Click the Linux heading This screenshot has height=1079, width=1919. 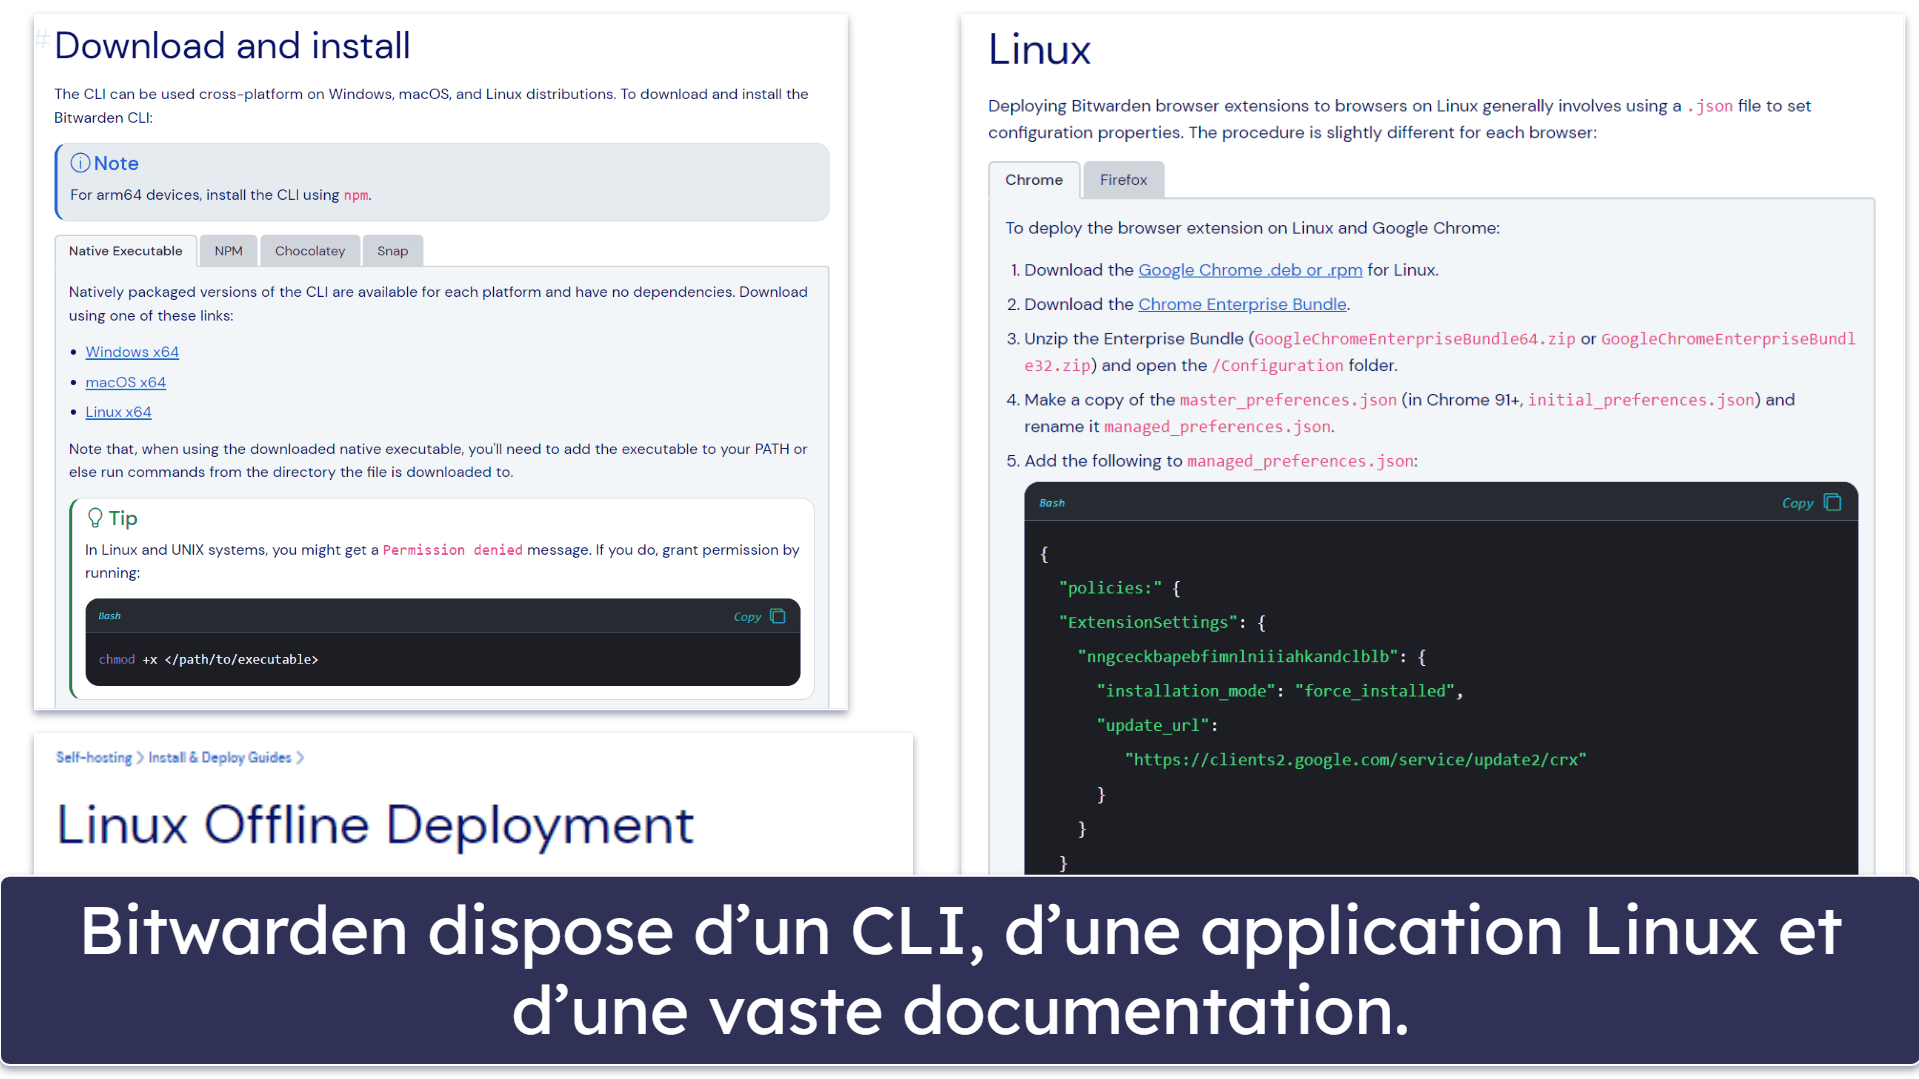pyautogui.click(x=1039, y=50)
